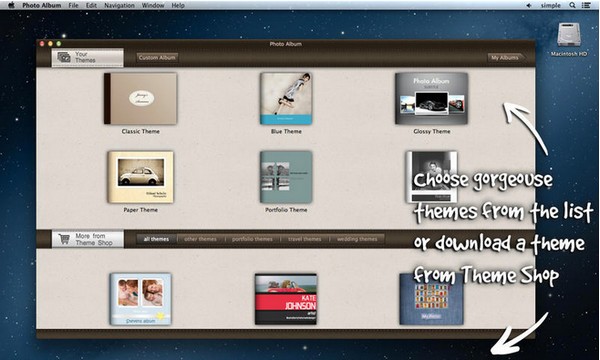Click the 'simple' user name in menu bar
Screen dimensions: 600x360
(x=551, y=5)
